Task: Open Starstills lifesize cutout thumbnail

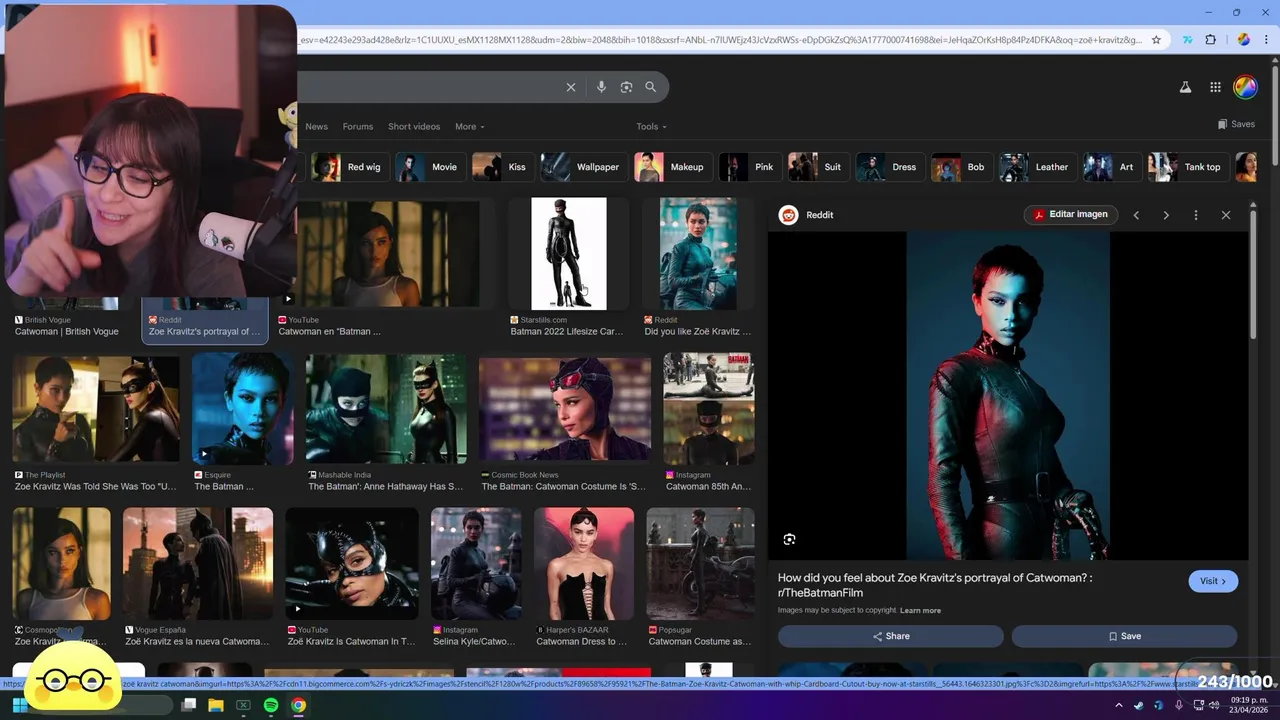Action: (568, 254)
